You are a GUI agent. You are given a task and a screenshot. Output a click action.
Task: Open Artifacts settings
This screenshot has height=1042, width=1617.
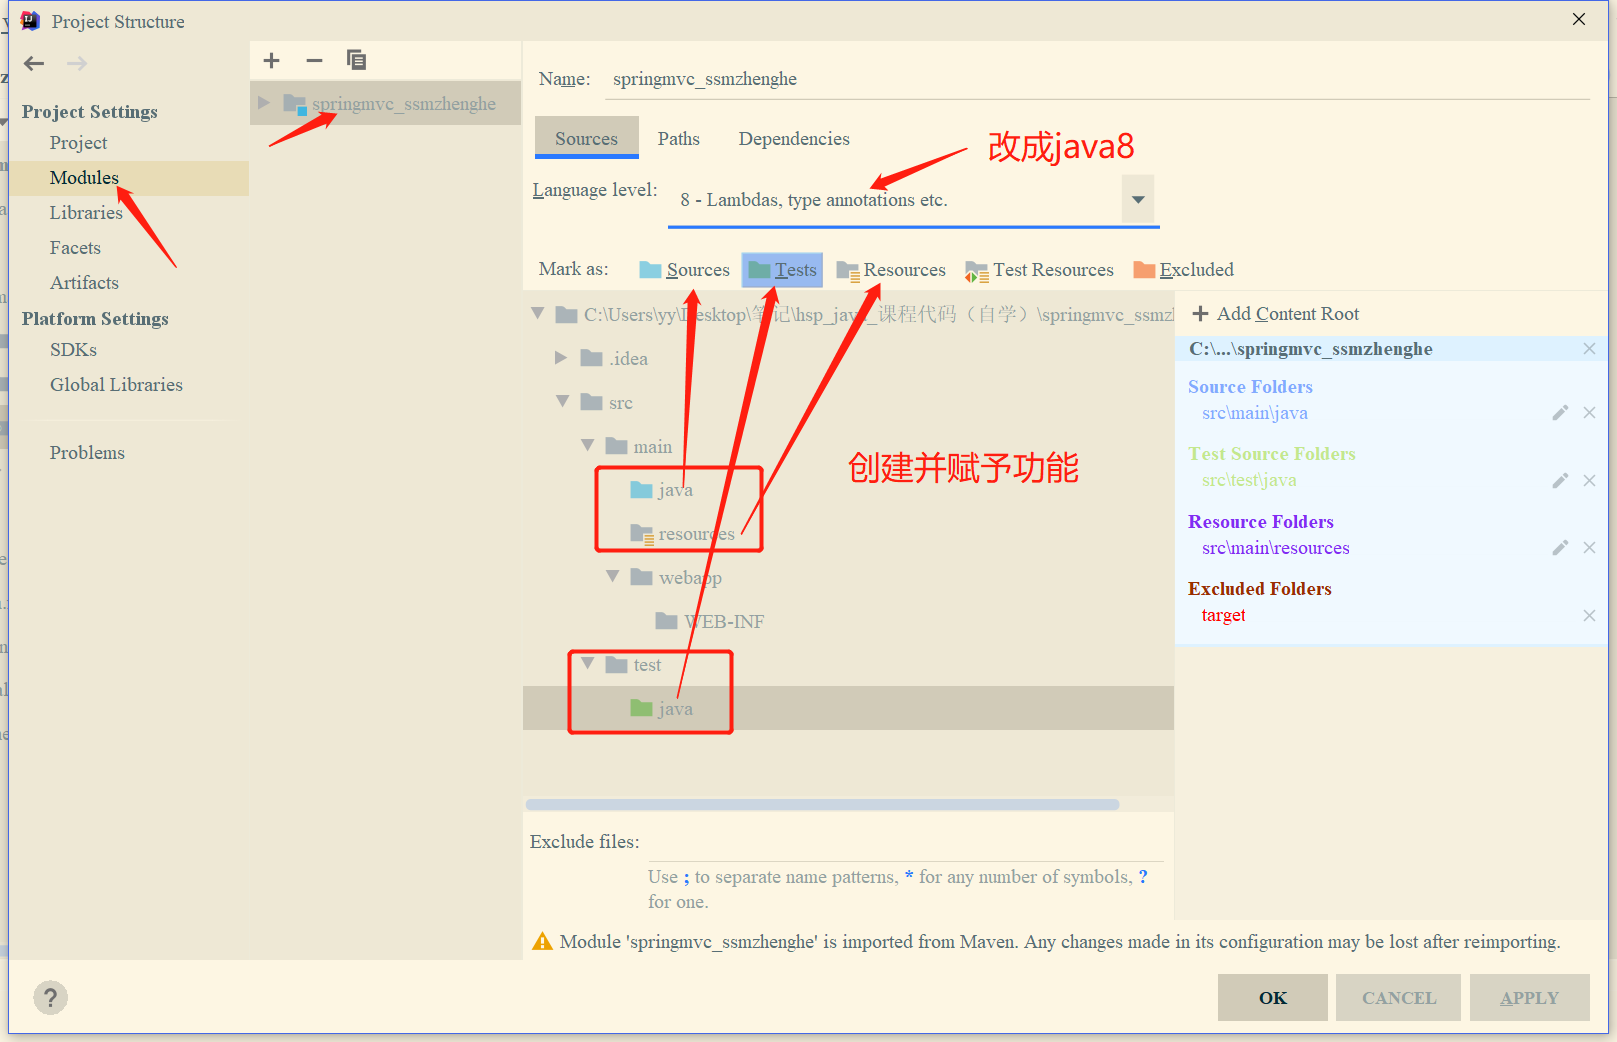(x=84, y=283)
